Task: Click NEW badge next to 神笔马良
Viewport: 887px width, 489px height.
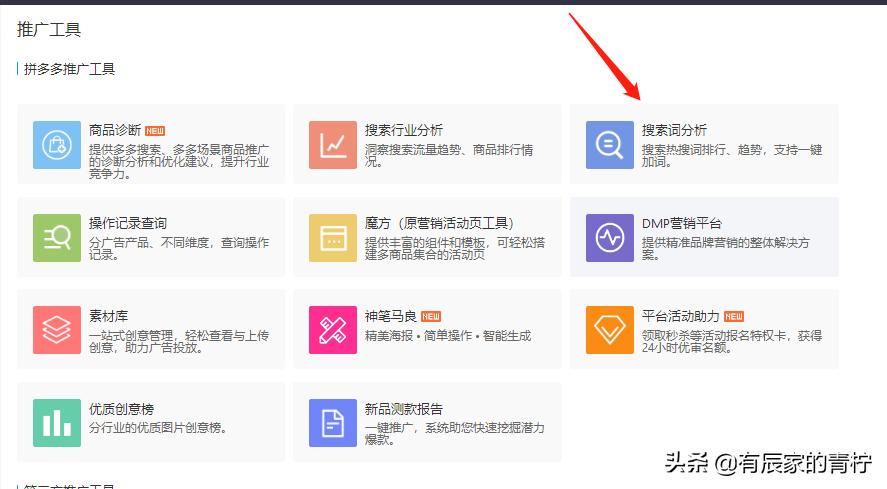Action: 431,316
